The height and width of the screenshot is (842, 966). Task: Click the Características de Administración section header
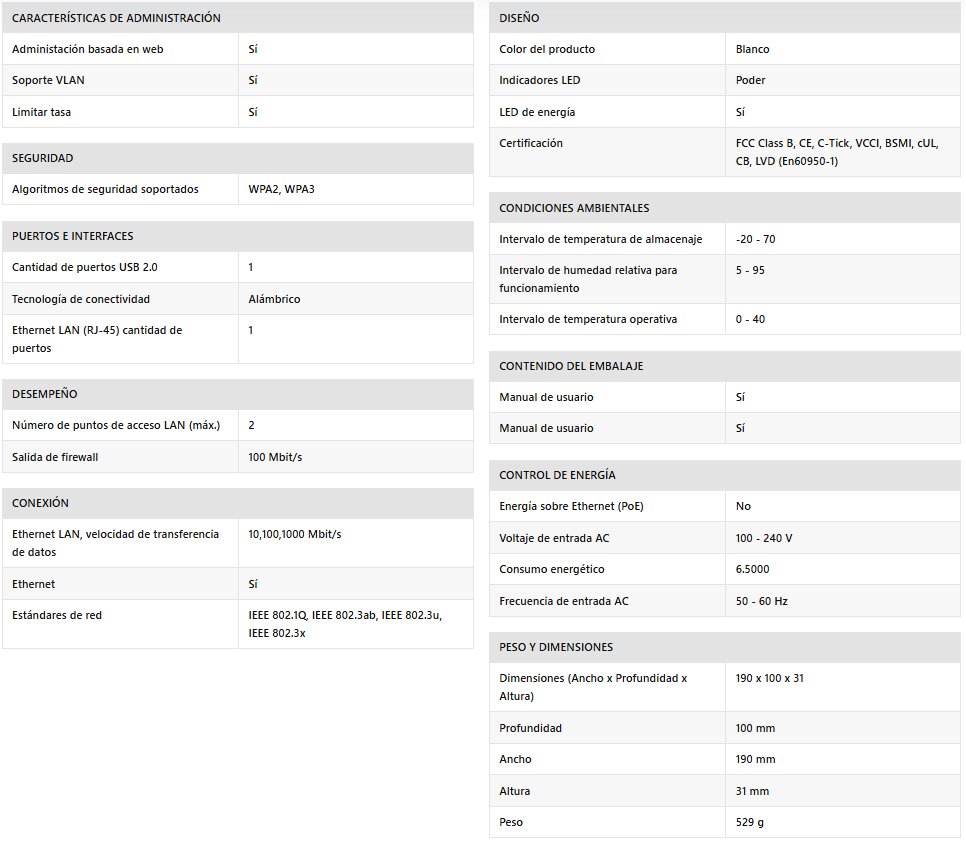click(x=116, y=18)
